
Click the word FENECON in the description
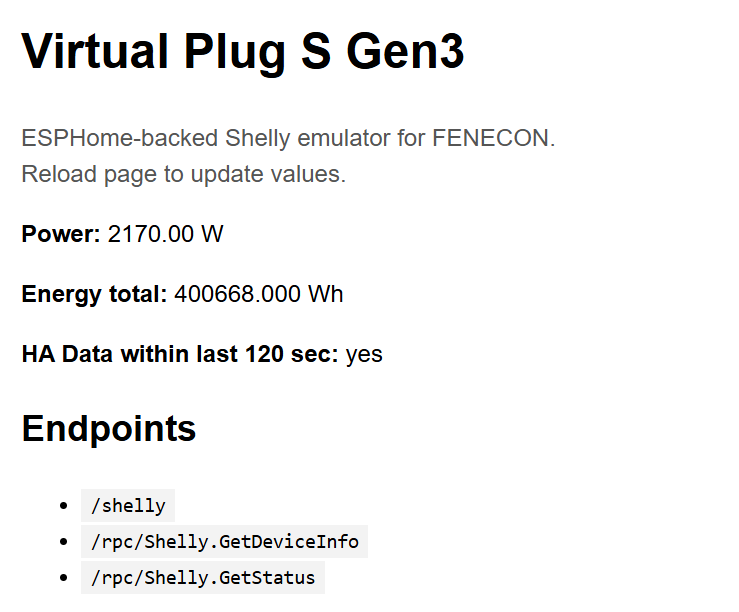point(490,138)
